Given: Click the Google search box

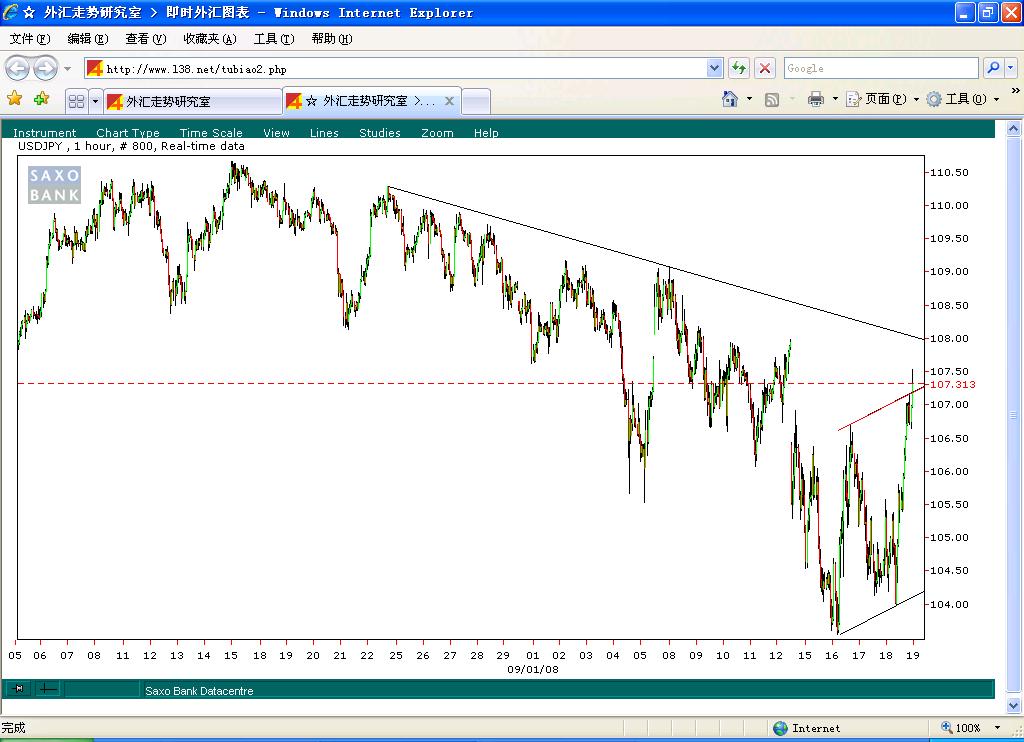Looking at the screenshot, I should point(880,68).
